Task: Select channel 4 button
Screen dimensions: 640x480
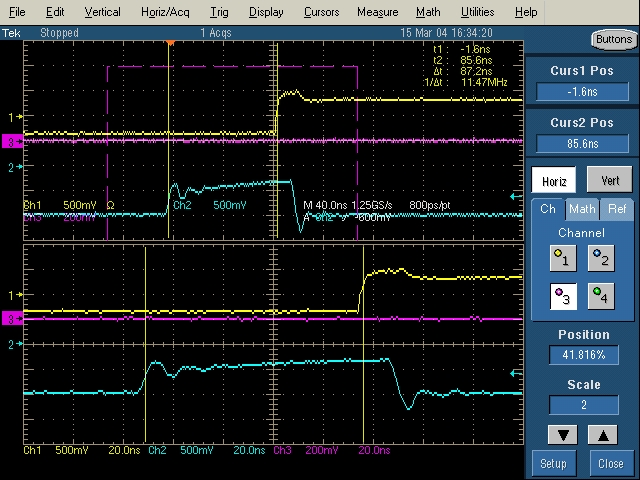Action: click(x=601, y=296)
